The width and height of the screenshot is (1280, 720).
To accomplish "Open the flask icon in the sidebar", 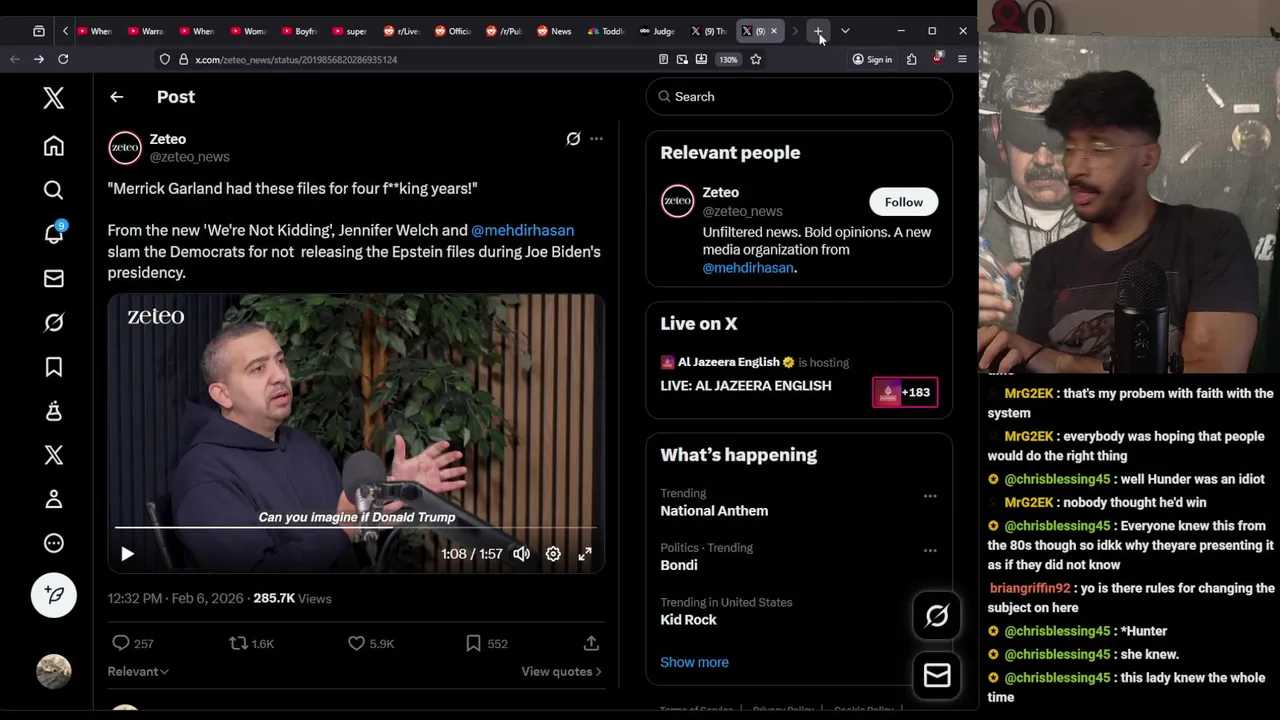I will 54,411.
